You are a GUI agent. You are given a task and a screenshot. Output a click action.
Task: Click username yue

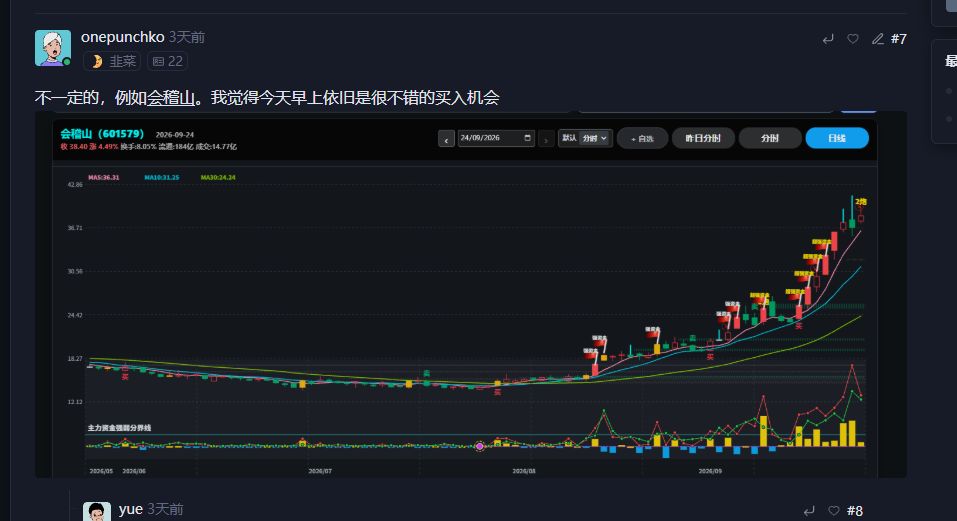131,509
